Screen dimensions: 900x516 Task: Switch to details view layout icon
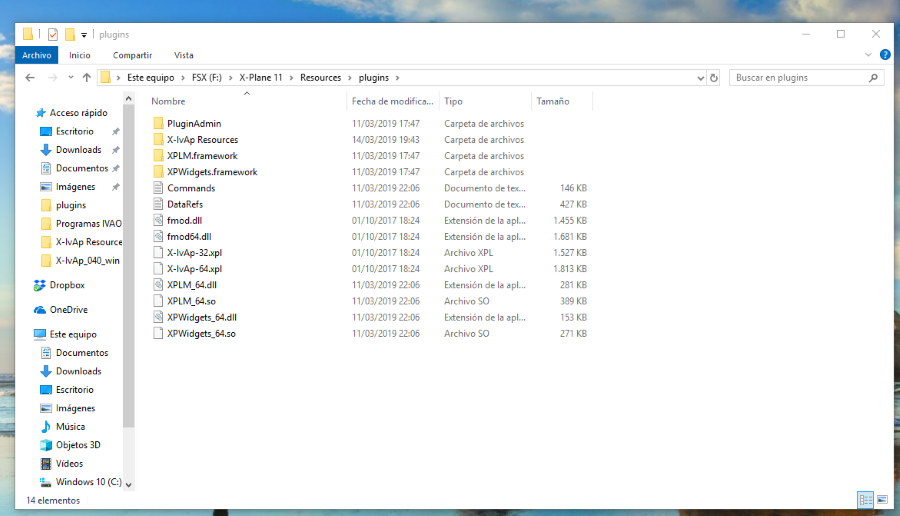tap(866, 499)
